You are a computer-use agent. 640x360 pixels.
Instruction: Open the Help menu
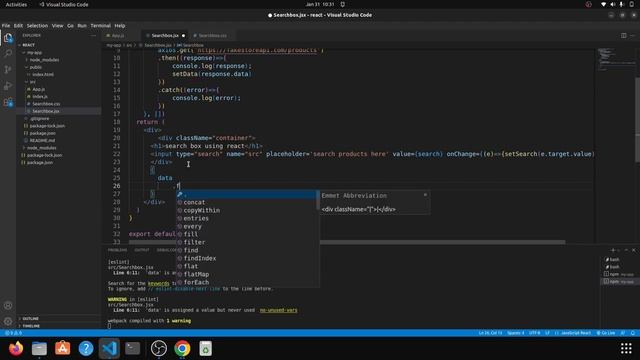pyautogui.click(x=120, y=25)
